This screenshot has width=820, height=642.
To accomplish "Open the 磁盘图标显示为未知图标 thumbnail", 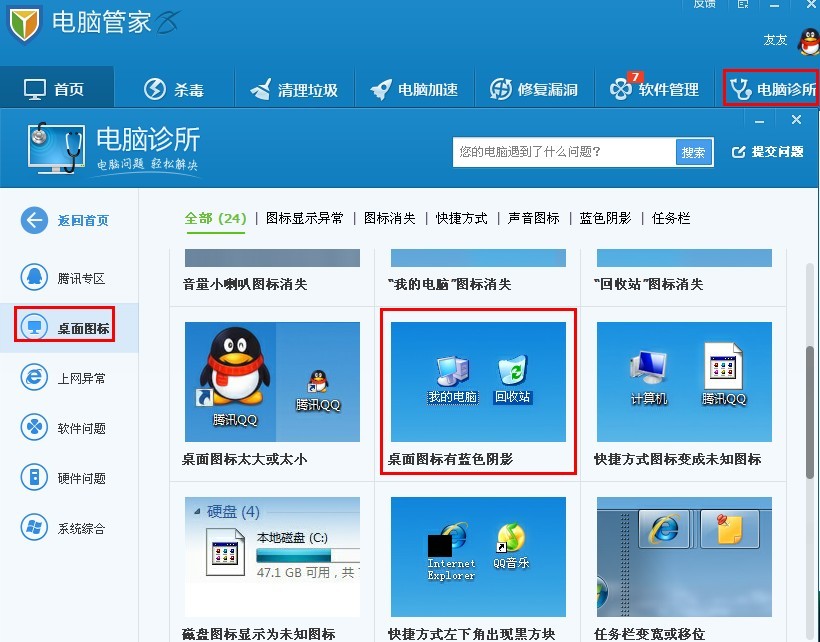I will (272, 557).
